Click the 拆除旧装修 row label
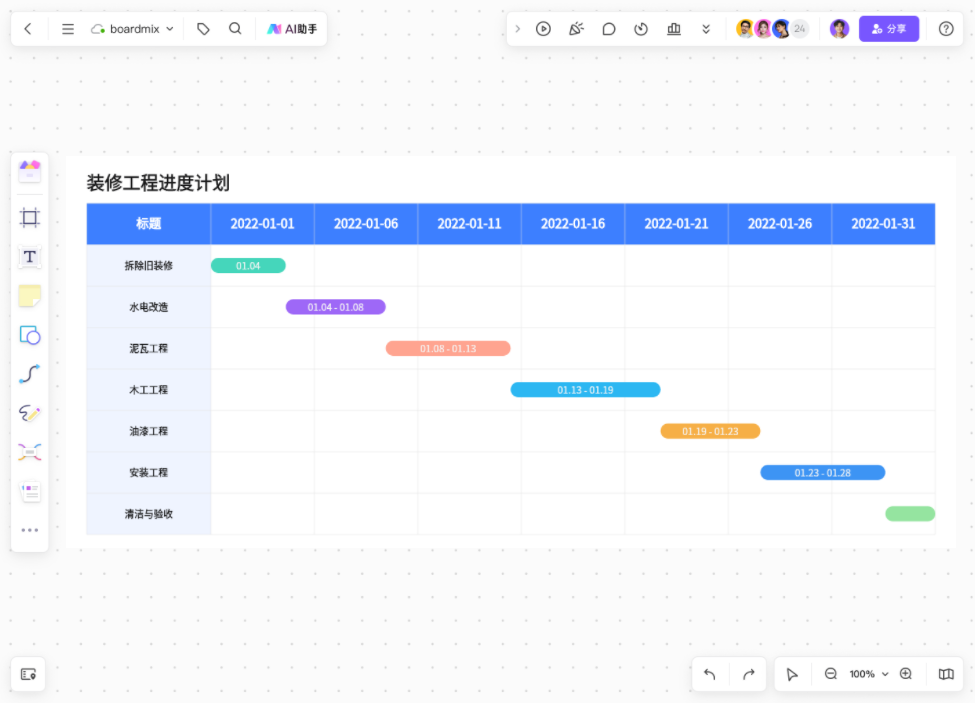The height and width of the screenshot is (704, 976). click(x=149, y=266)
